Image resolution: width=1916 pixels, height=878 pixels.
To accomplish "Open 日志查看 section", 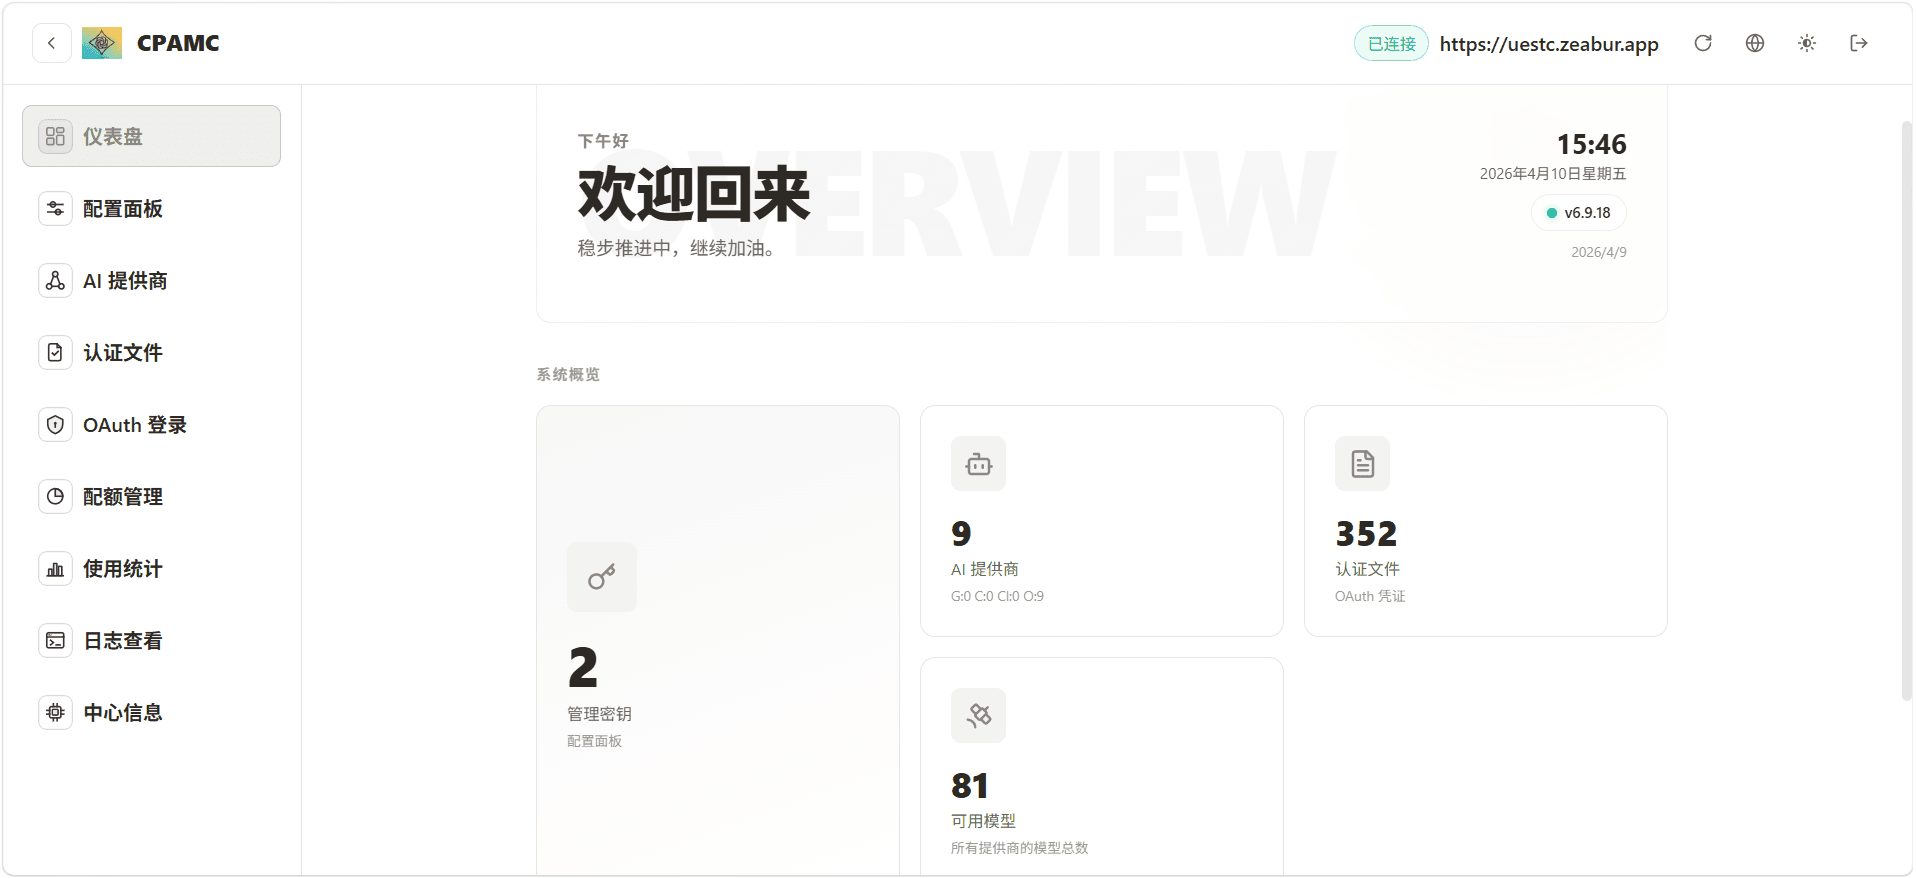I will pyautogui.click(x=151, y=640).
